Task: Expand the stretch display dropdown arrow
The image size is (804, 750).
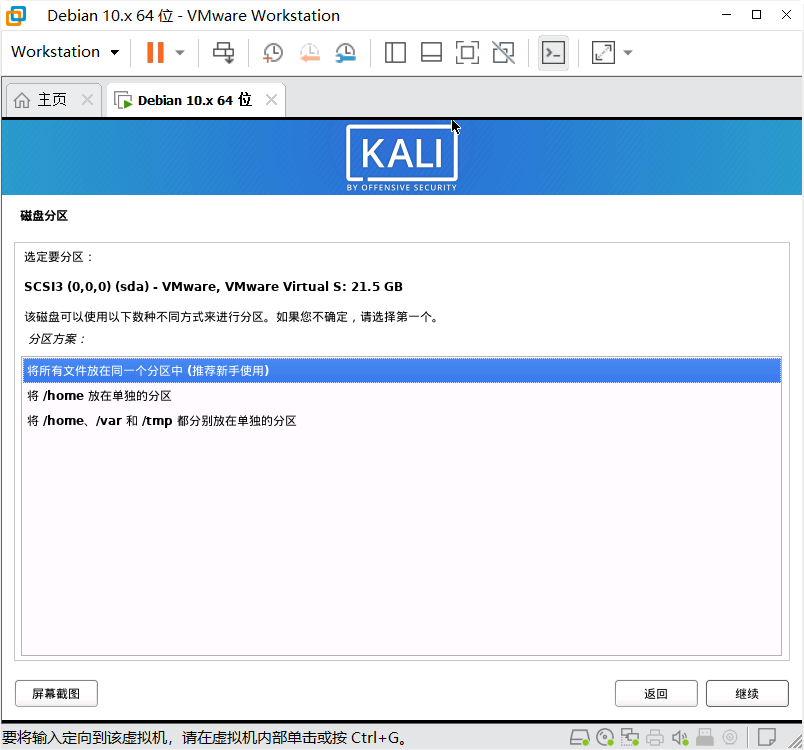Action: [628, 52]
